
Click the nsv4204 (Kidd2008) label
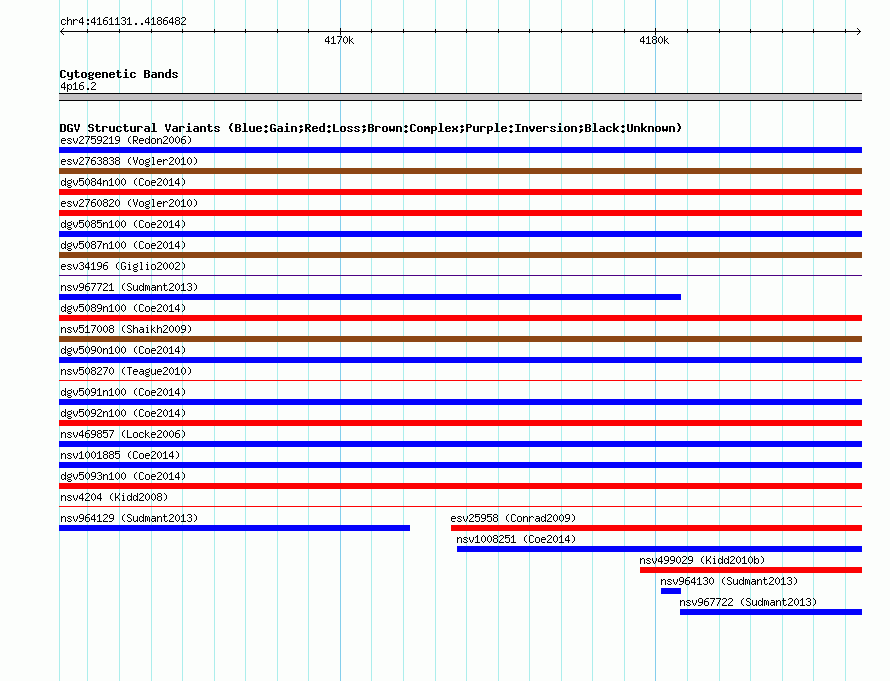point(114,497)
